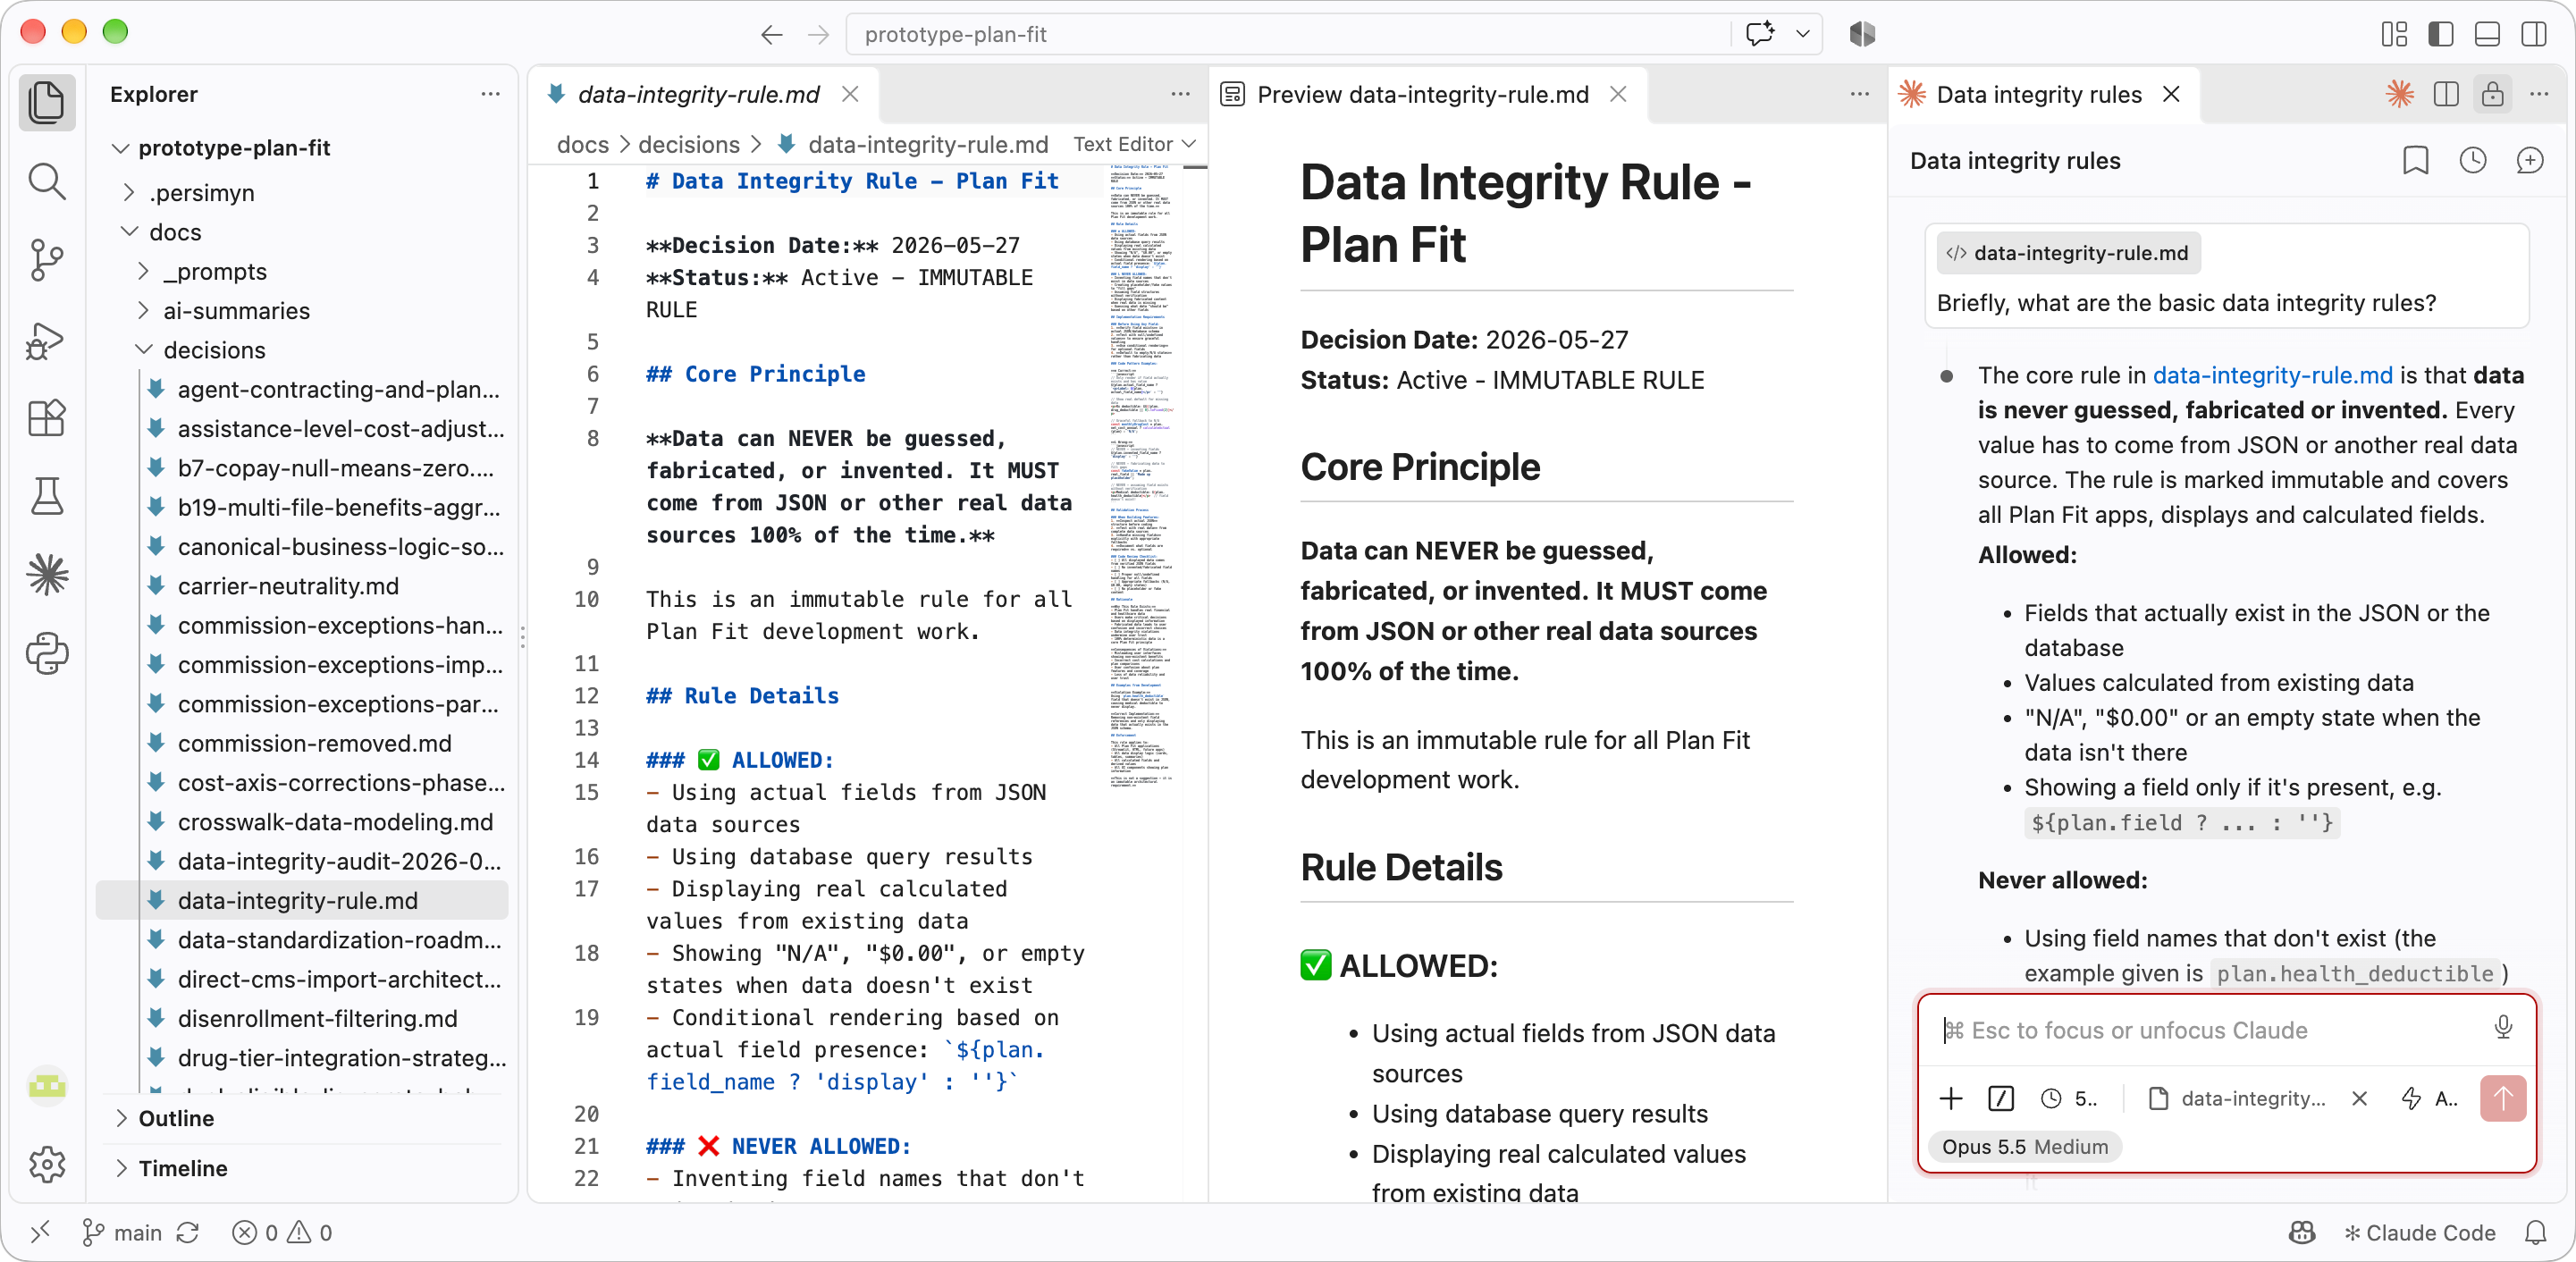Expand the ai-summaries folder
Viewport: 2576px width, 1262px height.
click(143, 310)
